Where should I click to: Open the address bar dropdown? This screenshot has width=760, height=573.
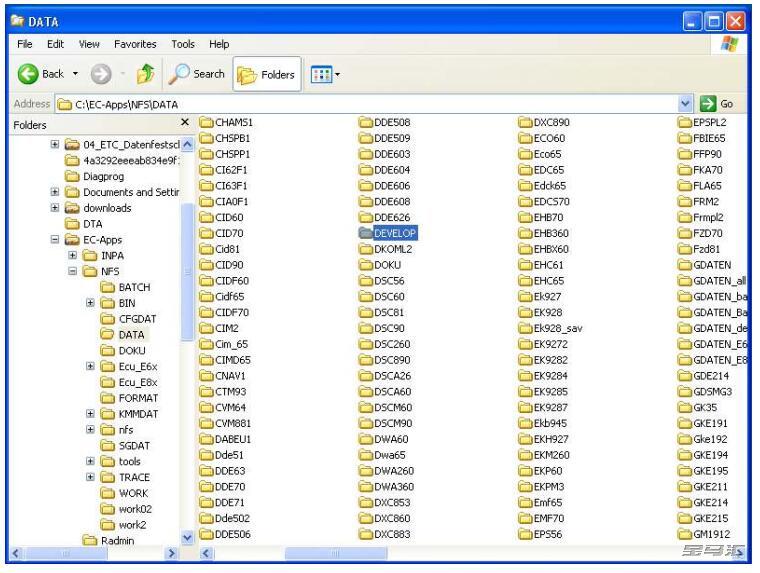click(x=684, y=104)
